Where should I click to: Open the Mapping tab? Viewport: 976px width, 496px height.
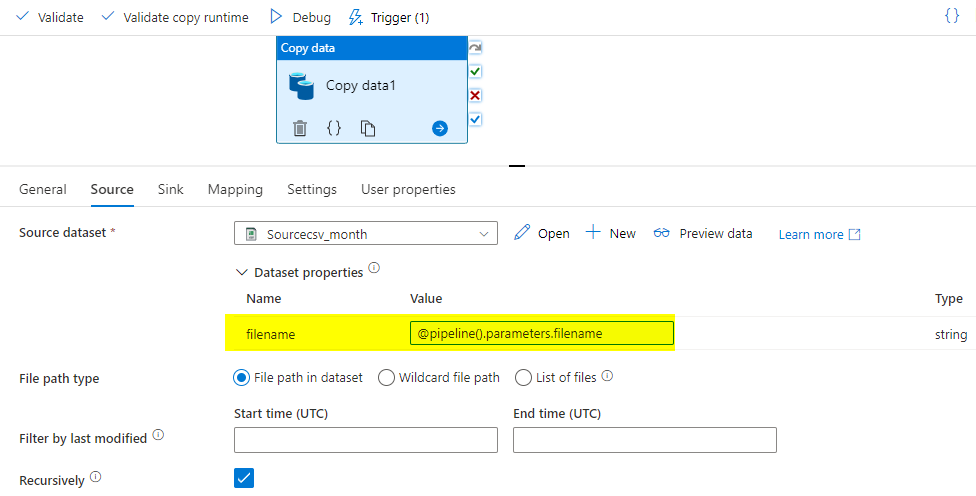(235, 189)
